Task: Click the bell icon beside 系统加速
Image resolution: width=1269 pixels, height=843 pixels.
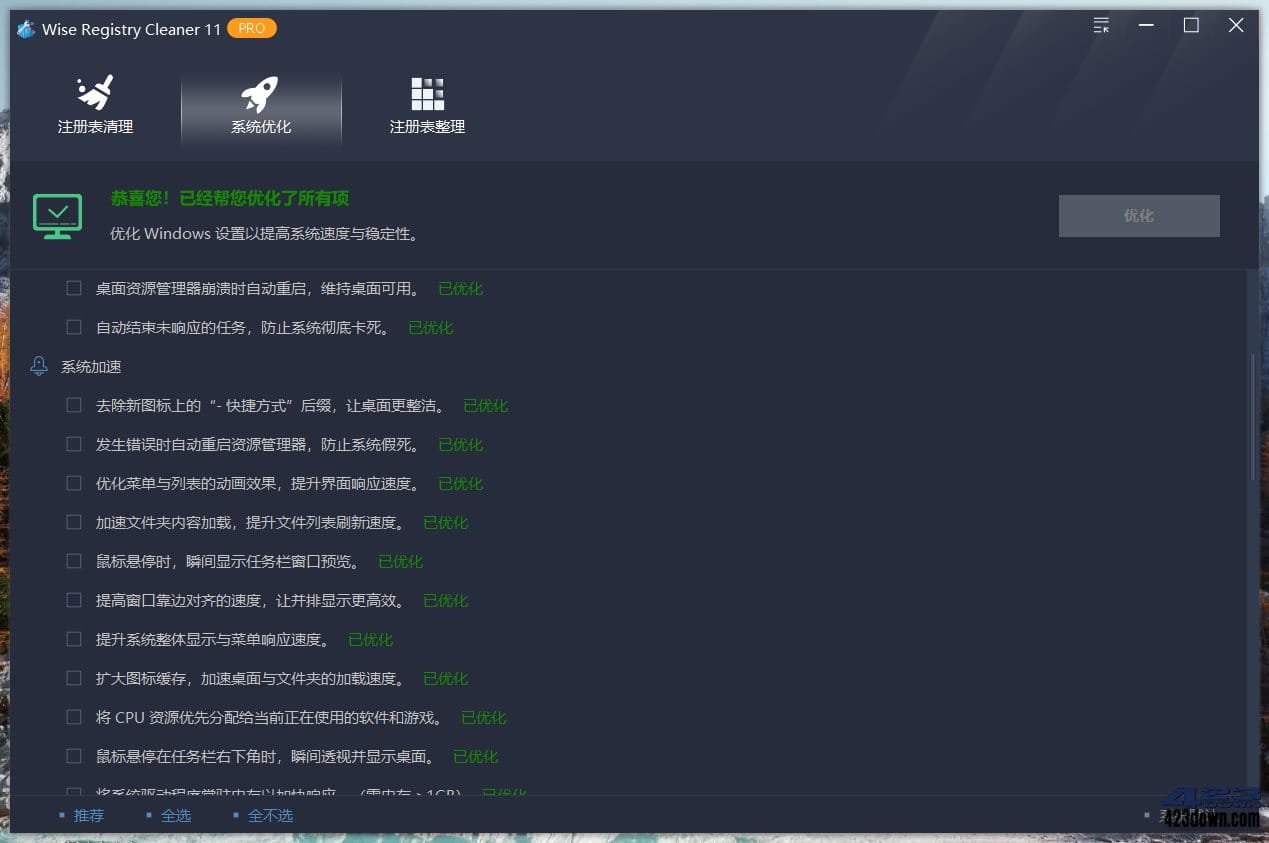Action: point(39,366)
